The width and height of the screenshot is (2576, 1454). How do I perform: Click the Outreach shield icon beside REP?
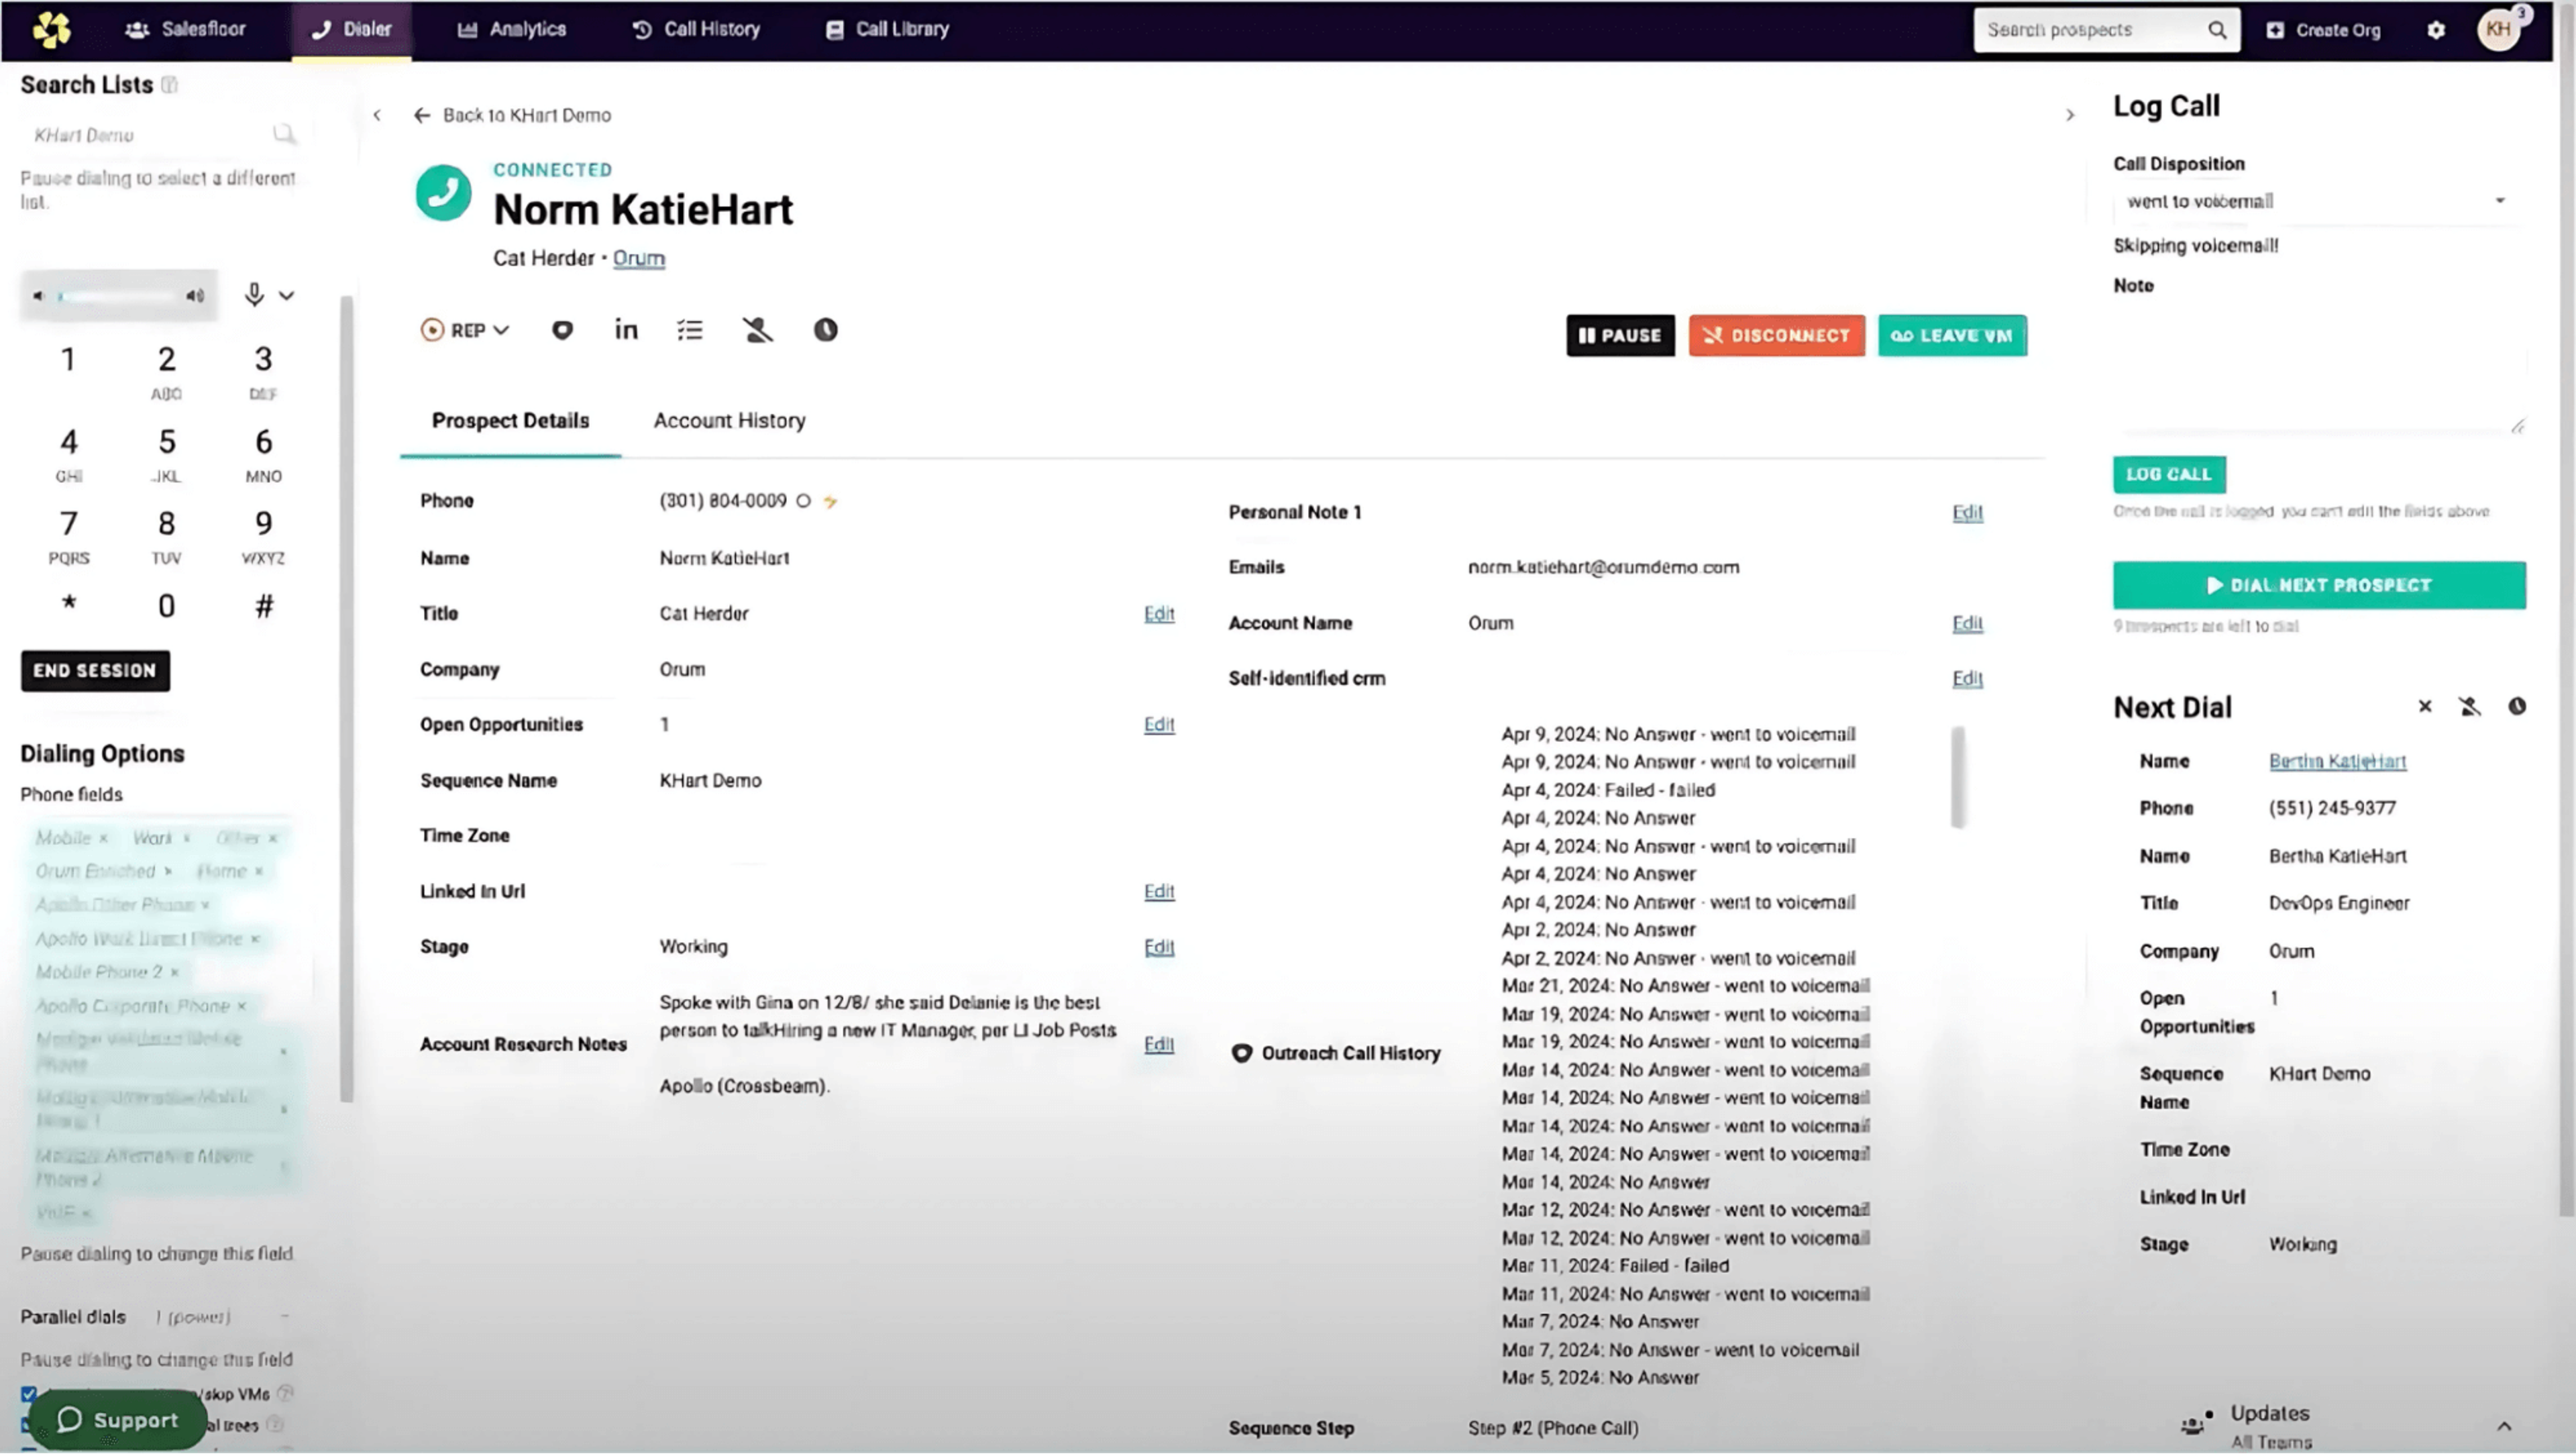562,330
